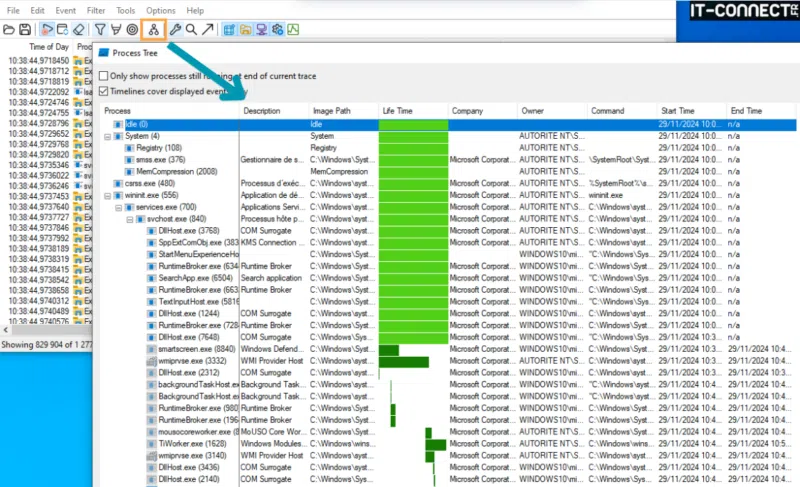This screenshot has width=800, height=487.
Task: Open the Event menu
Action: [65, 10]
